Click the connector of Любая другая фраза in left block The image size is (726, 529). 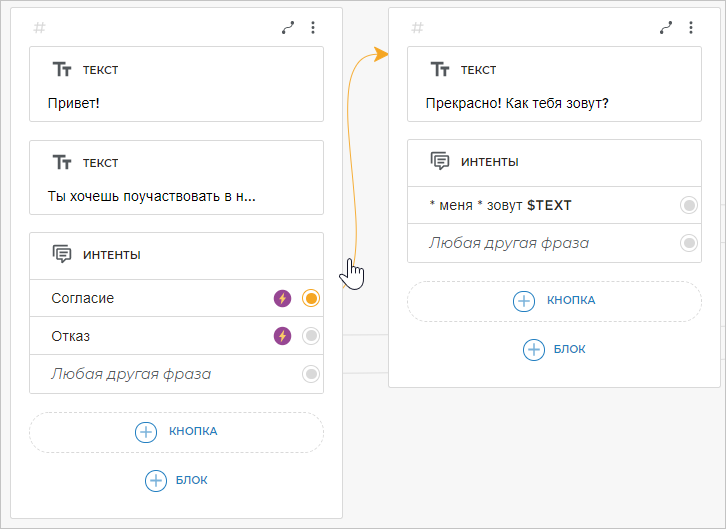[x=311, y=374]
